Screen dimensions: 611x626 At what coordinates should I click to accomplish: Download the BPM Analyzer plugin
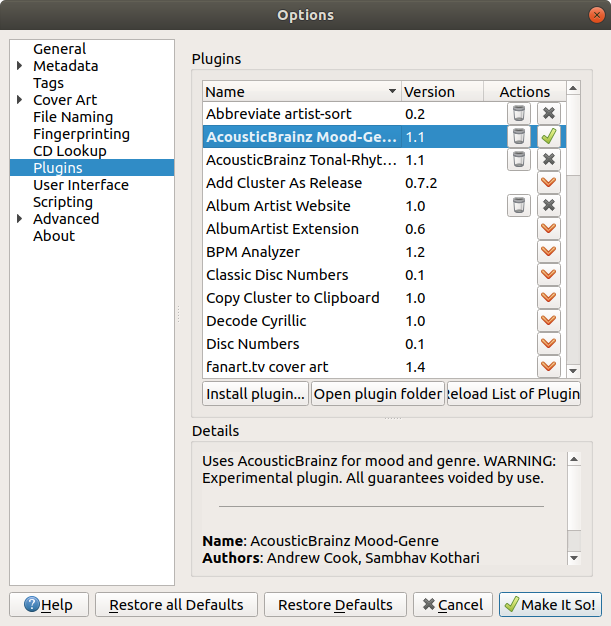pyautogui.click(x=548, y=252)
